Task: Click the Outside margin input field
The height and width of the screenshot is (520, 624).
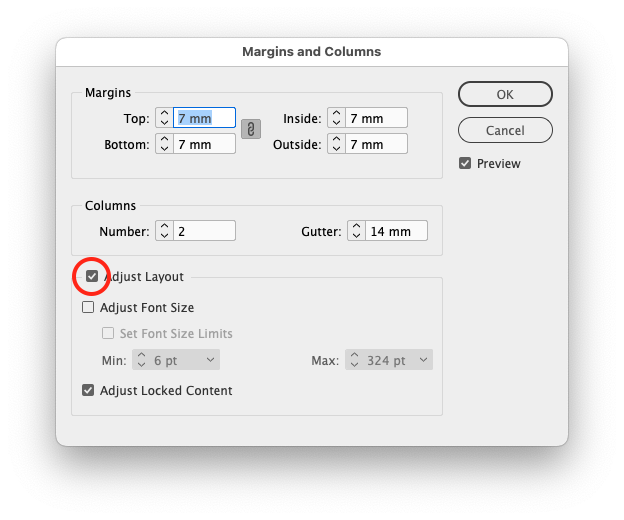Action: point(377,144)
